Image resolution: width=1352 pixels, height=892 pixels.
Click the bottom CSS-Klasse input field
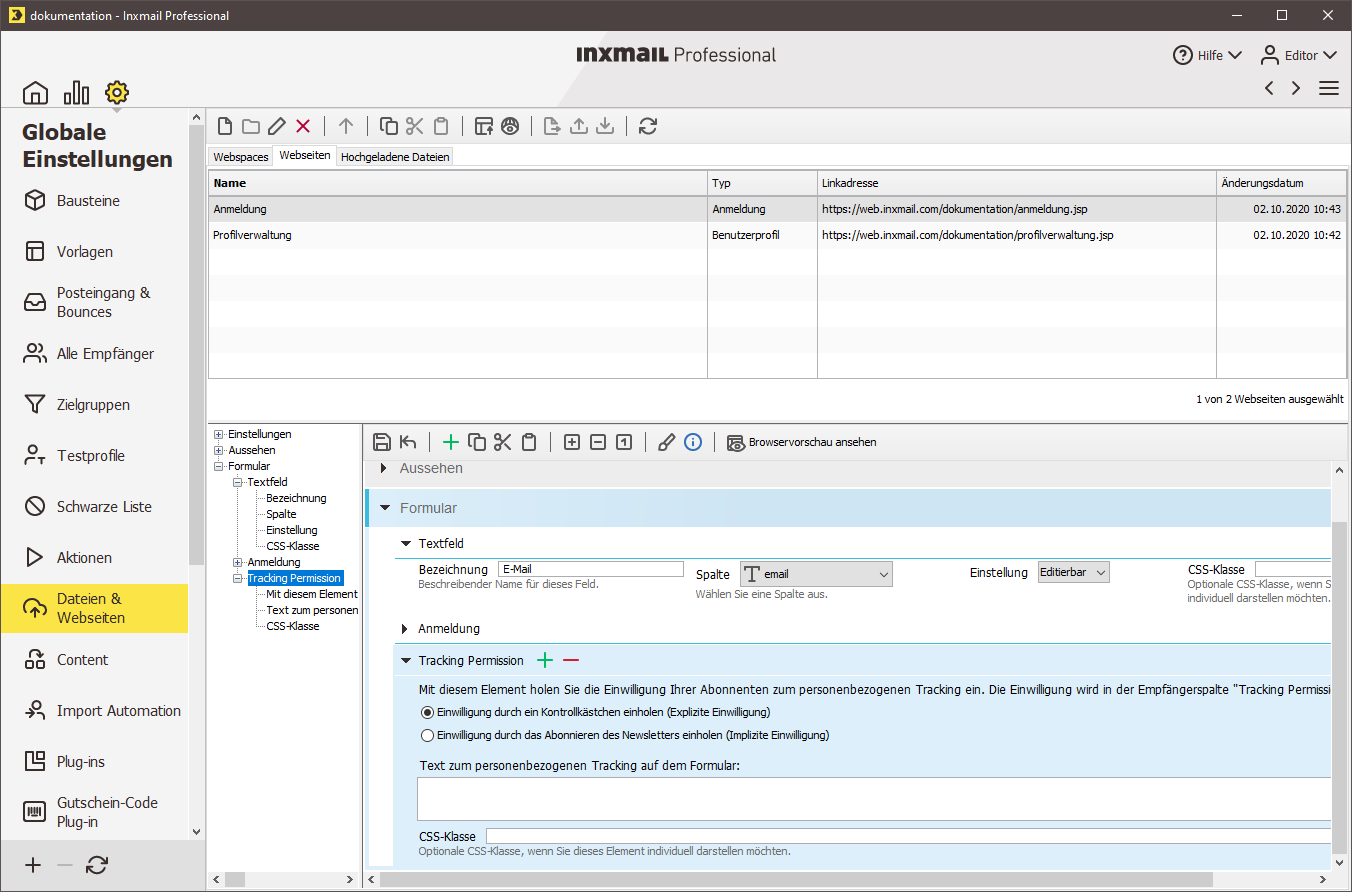point(909,836)
